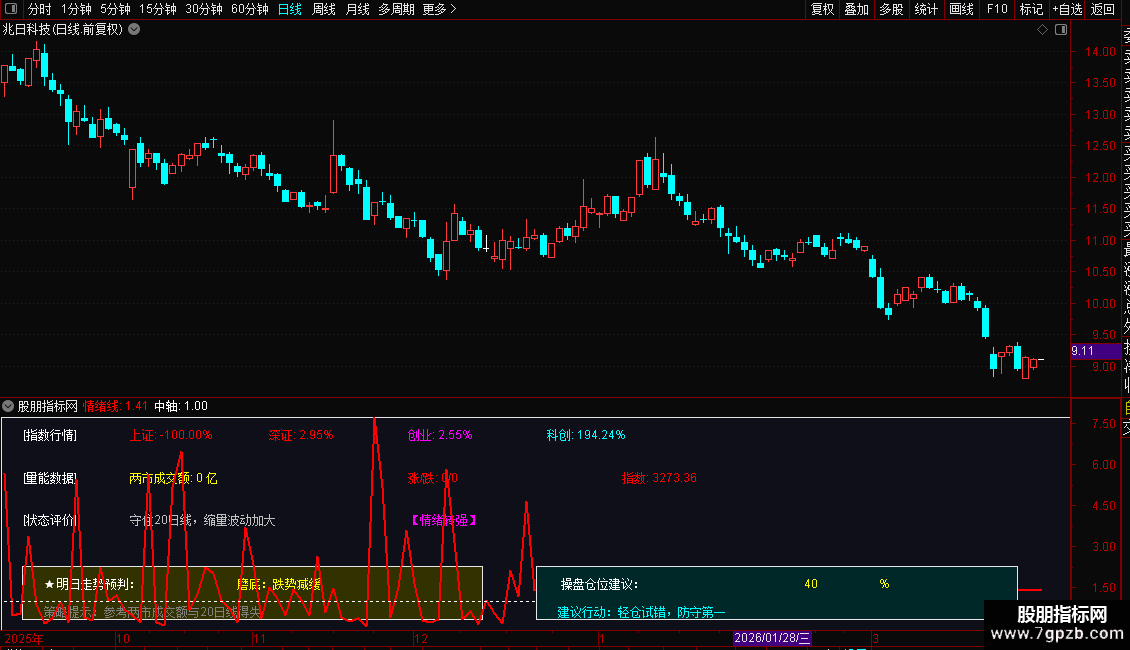The height and width of the screenshot is (650, 1130).
Task: Expand the 股朋指标网 indicator dropdown
Action: pyautogui.click(x=8, y=406)
